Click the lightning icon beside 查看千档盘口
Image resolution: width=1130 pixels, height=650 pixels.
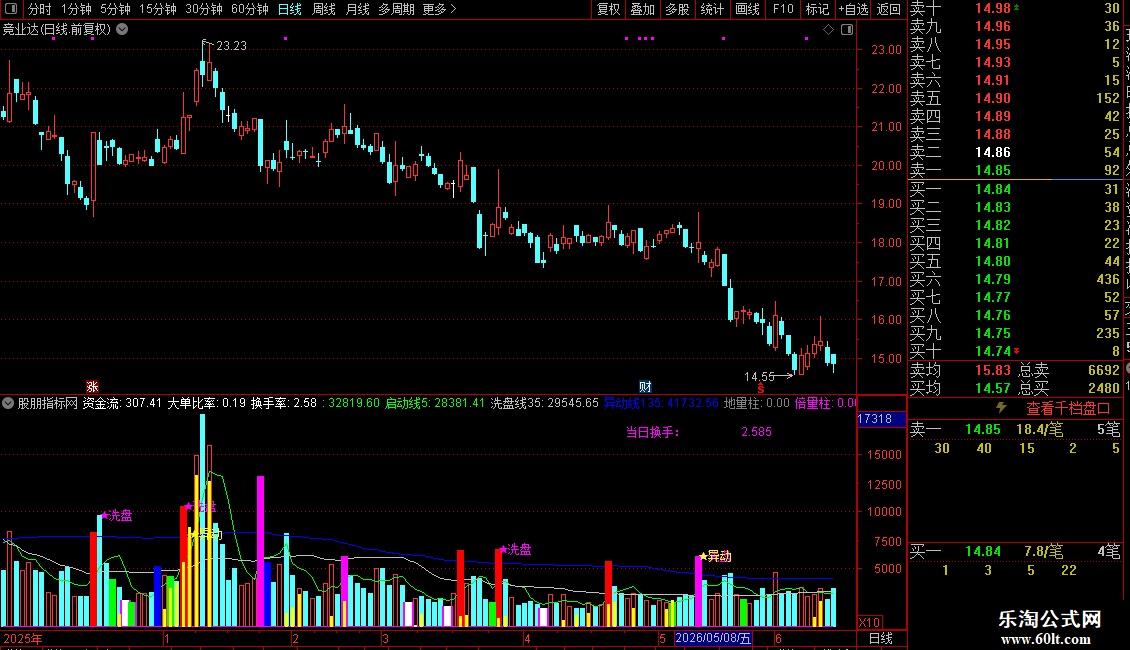pyautogui.click(x=1001, y=408)
